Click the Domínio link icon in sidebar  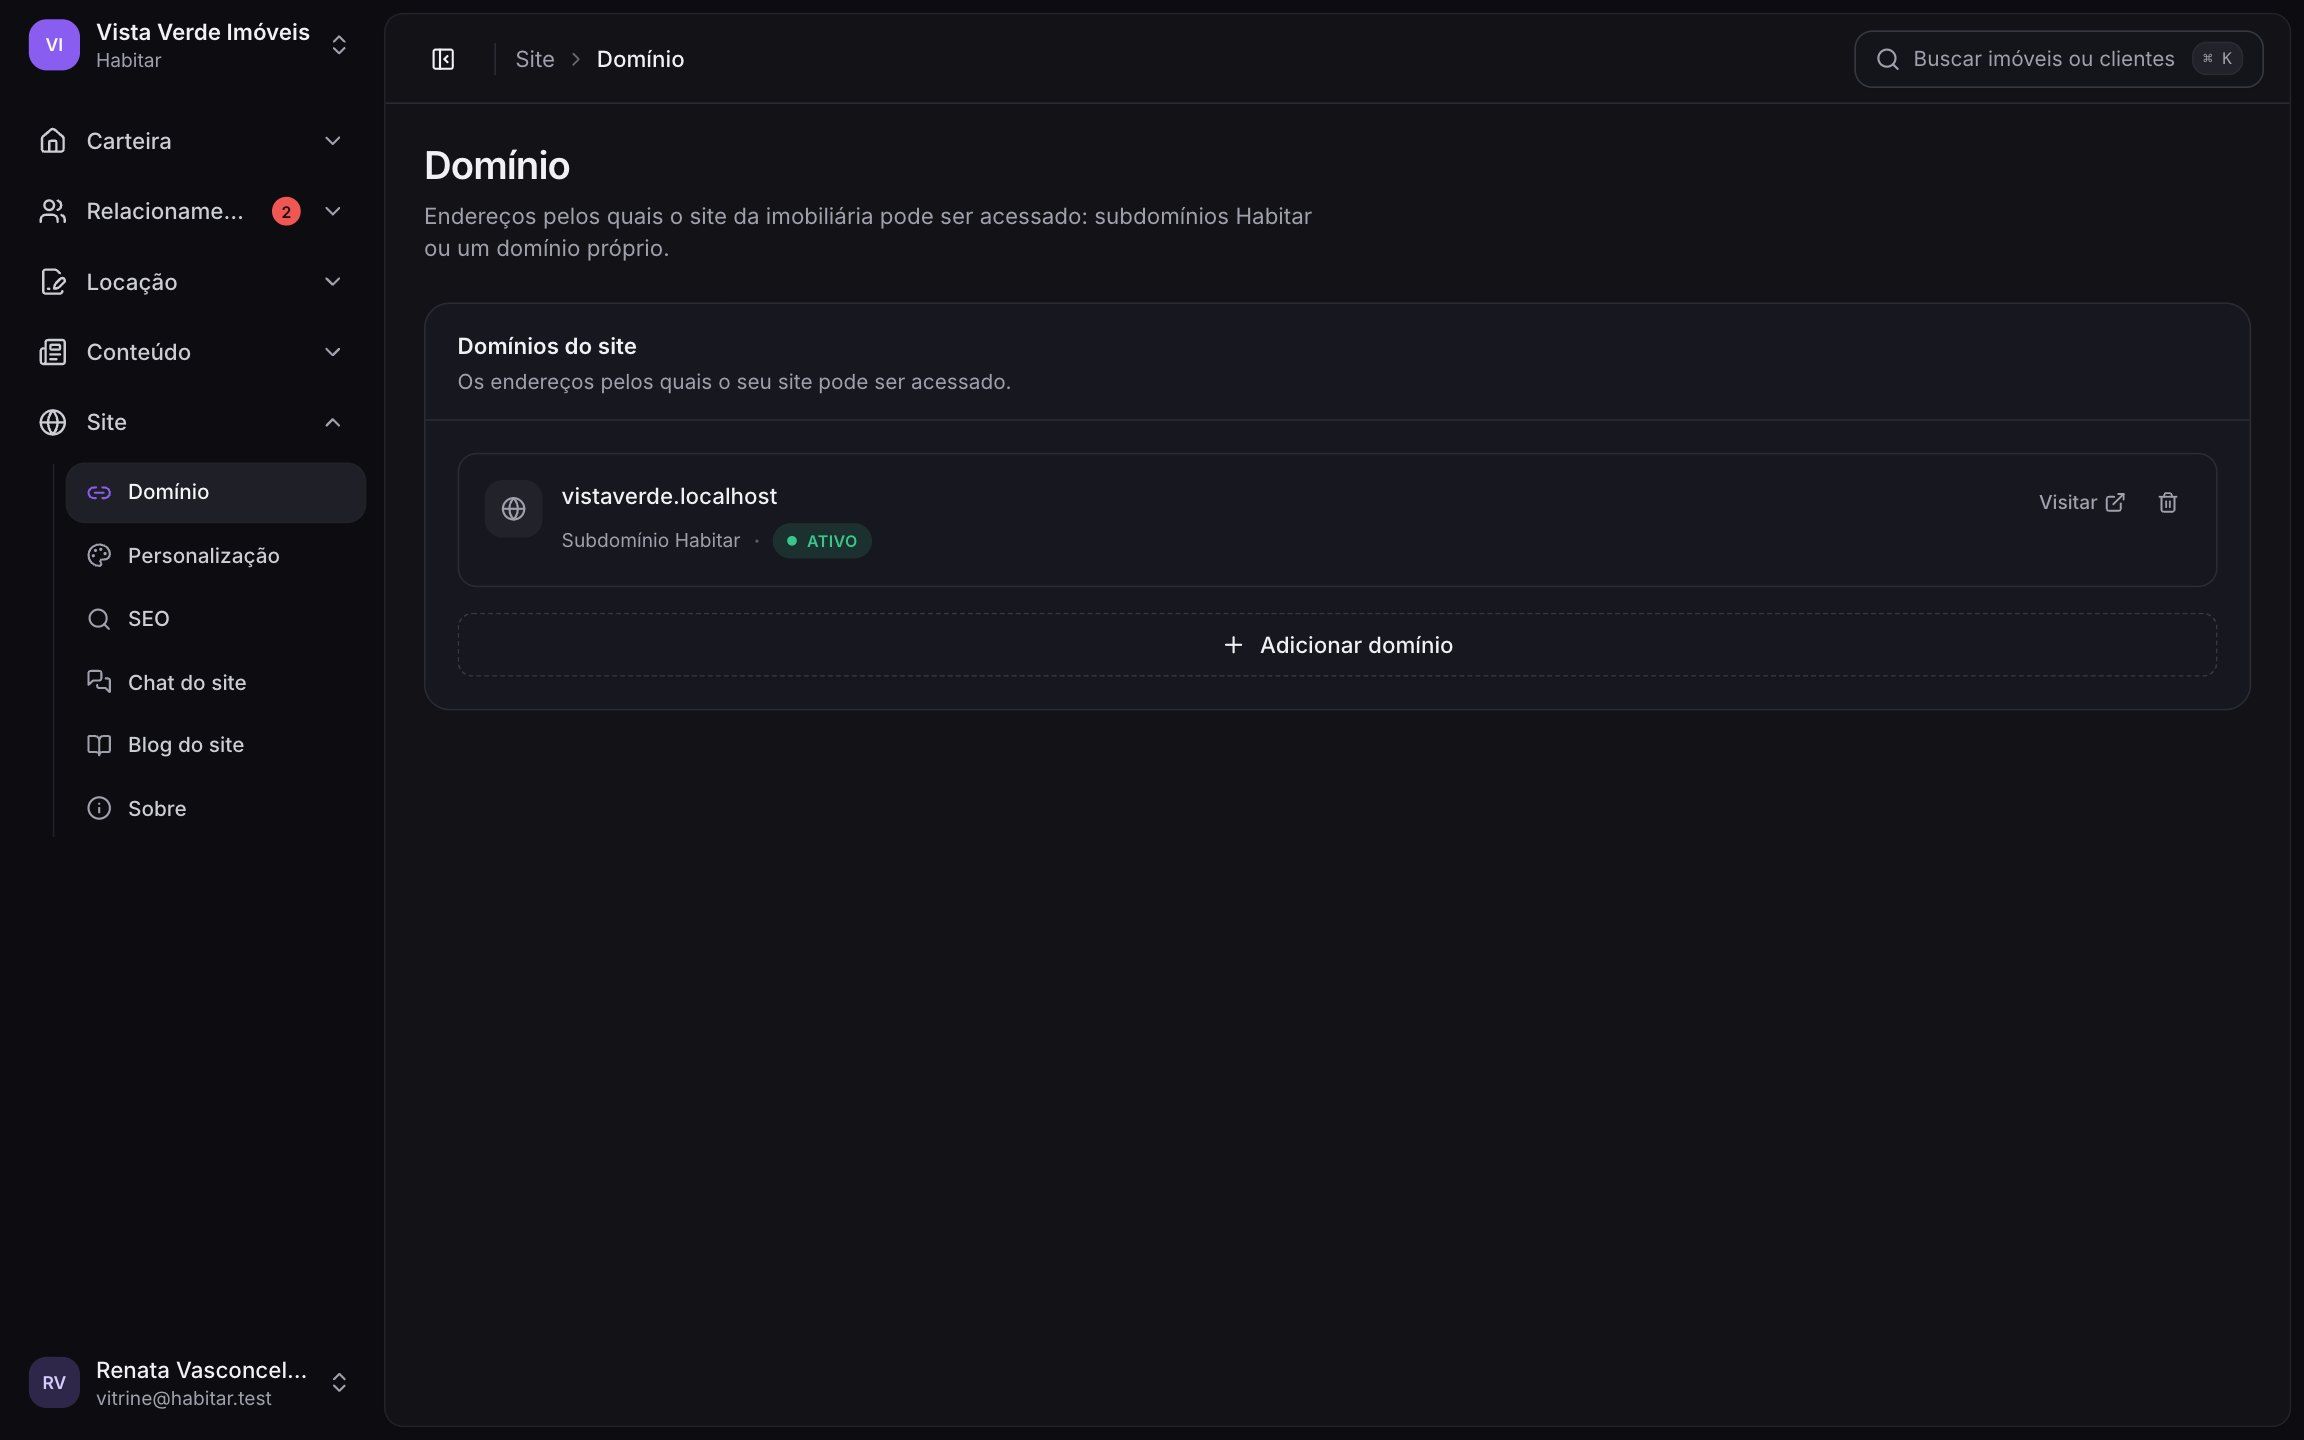point(99,492)
